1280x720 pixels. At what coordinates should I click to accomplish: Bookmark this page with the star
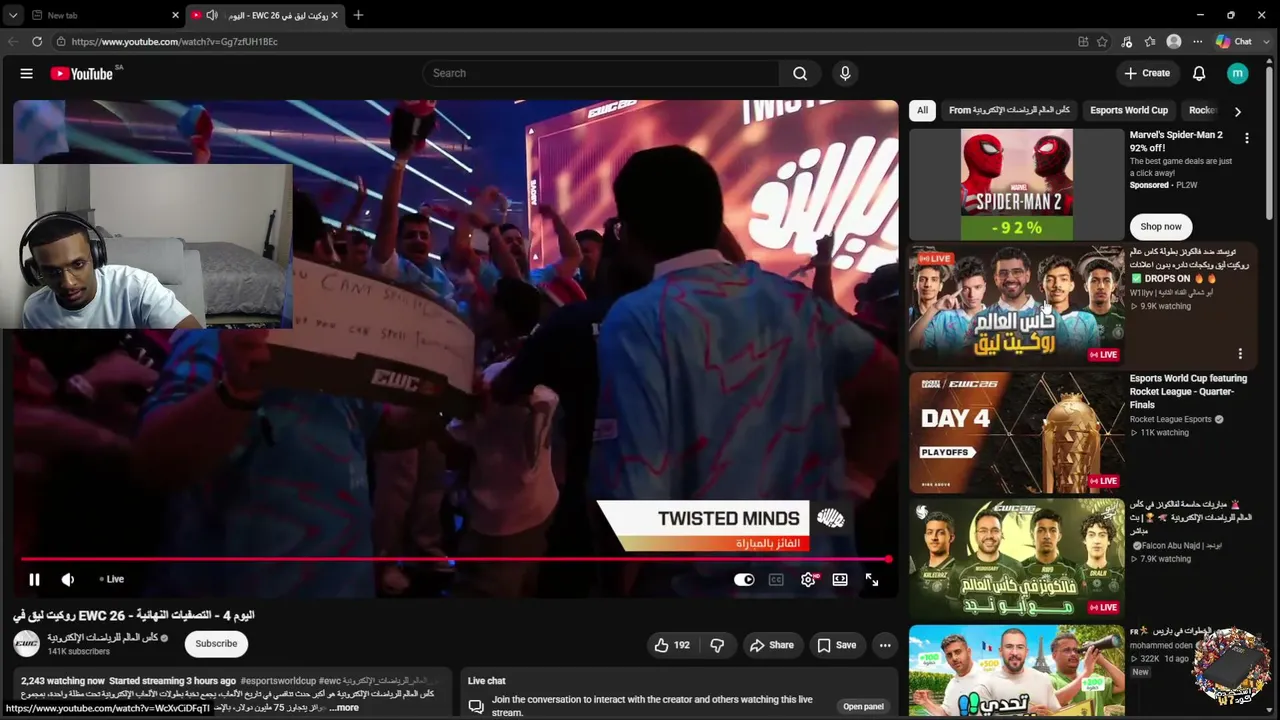tap(1102, 42)
